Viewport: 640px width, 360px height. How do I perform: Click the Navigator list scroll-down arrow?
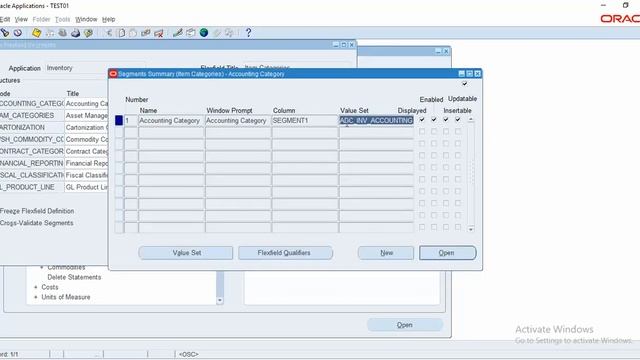[220, 300]
